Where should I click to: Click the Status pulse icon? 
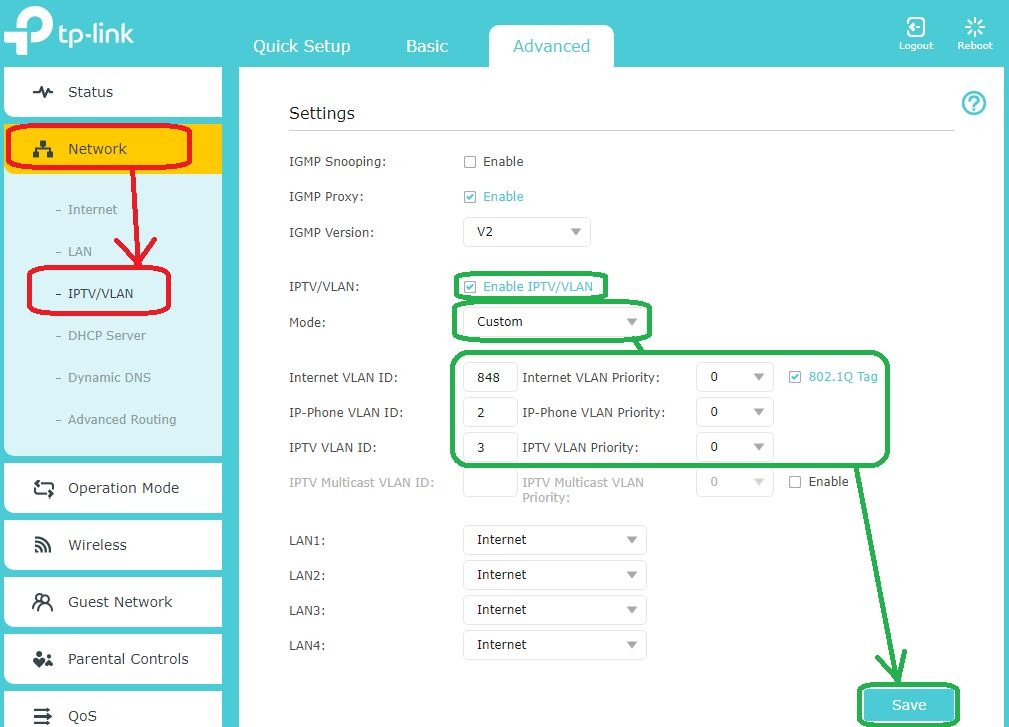[x=43, y=92]
